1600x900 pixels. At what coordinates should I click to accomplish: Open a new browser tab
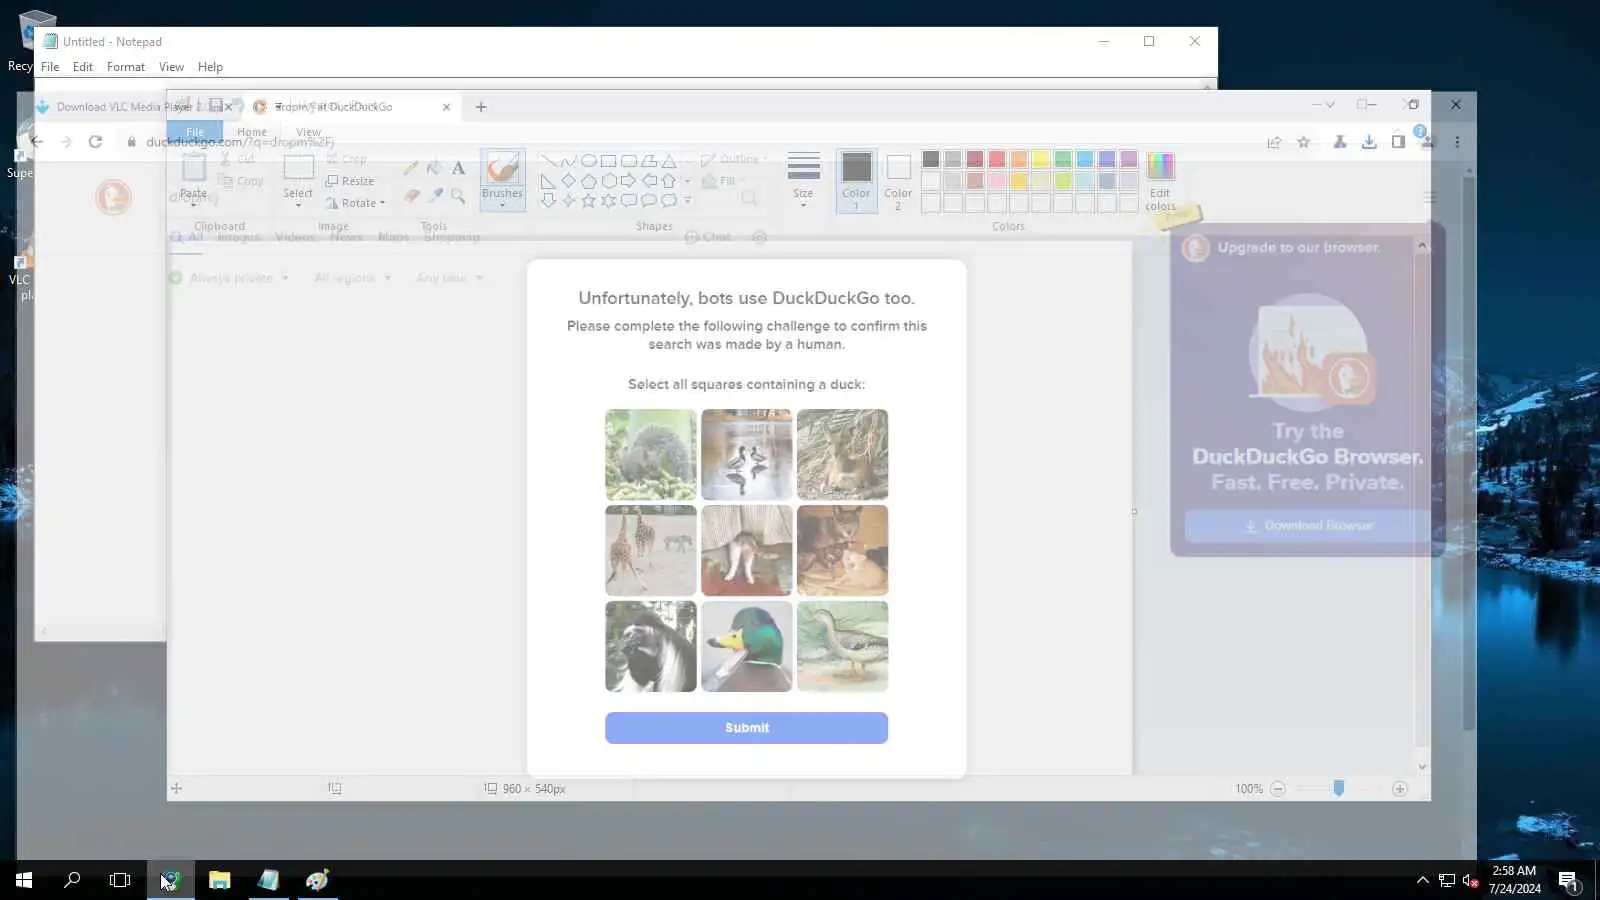pyautogui.click(x=481, y=107)
